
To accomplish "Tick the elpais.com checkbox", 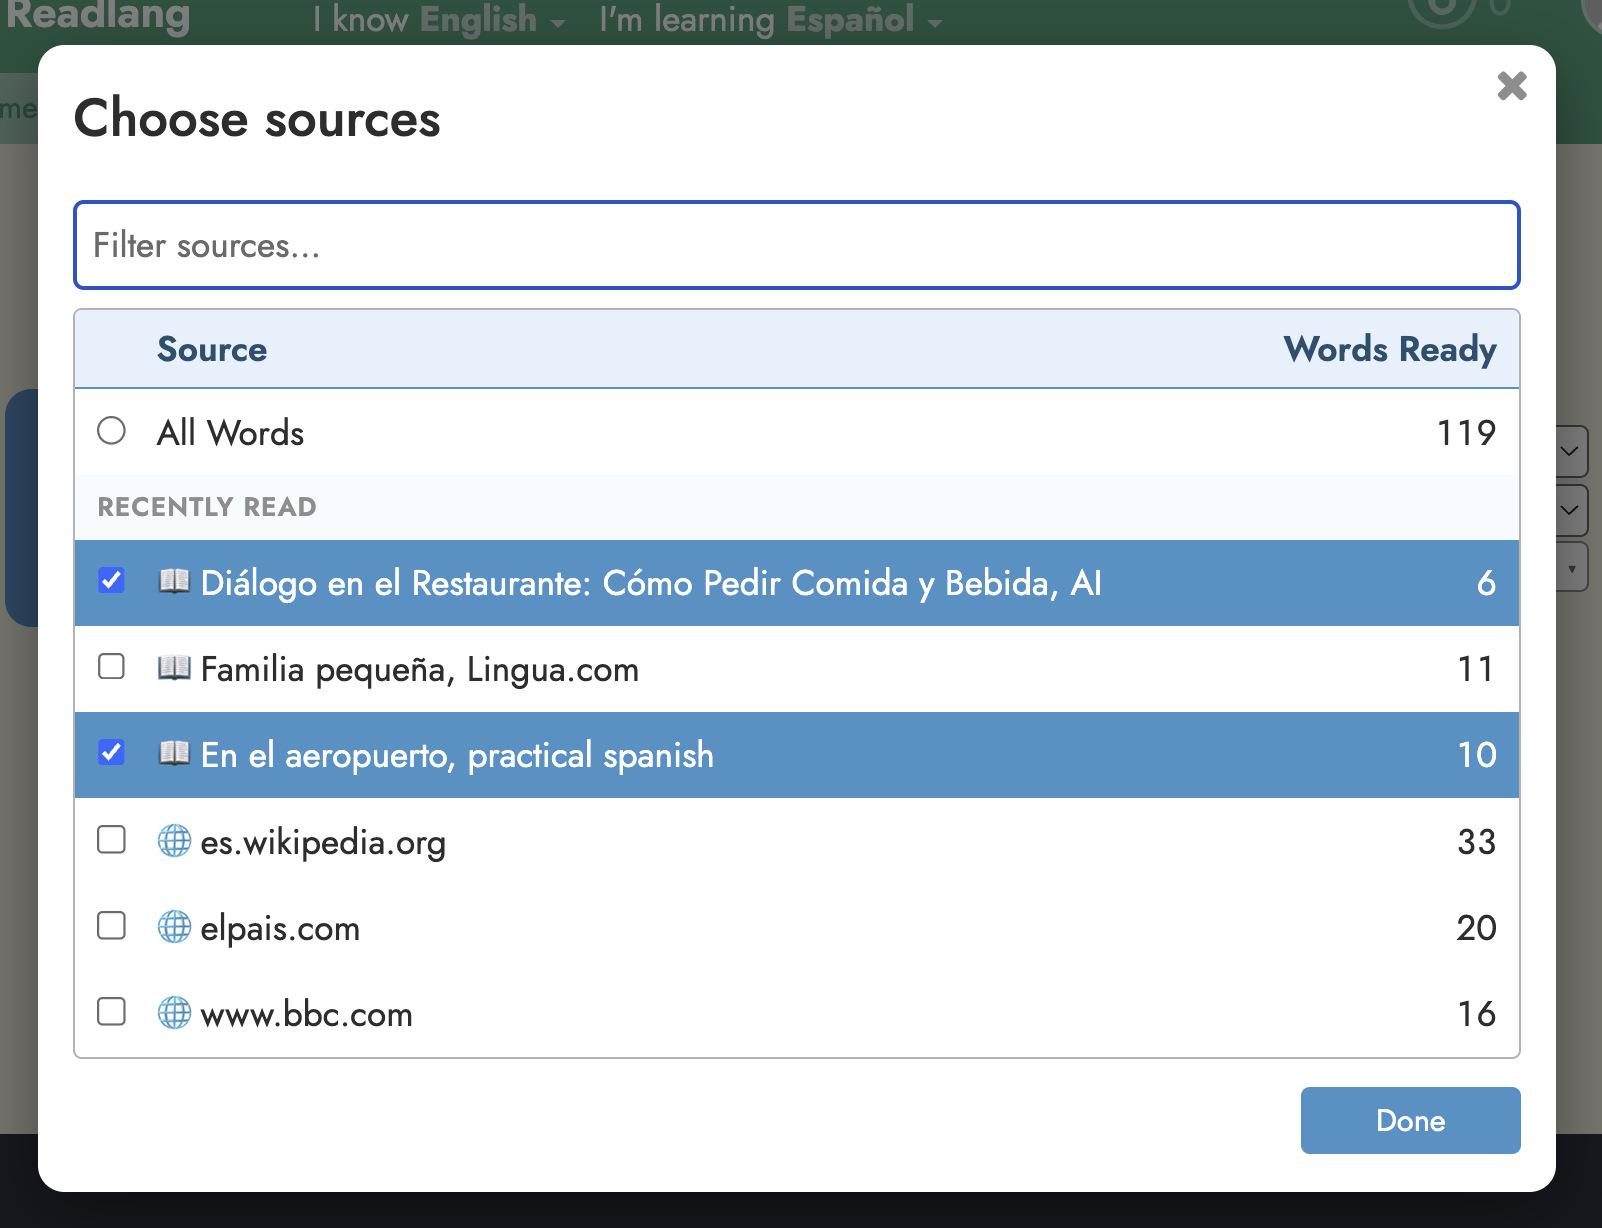I will pyautogui.click(x=111, y=925).
